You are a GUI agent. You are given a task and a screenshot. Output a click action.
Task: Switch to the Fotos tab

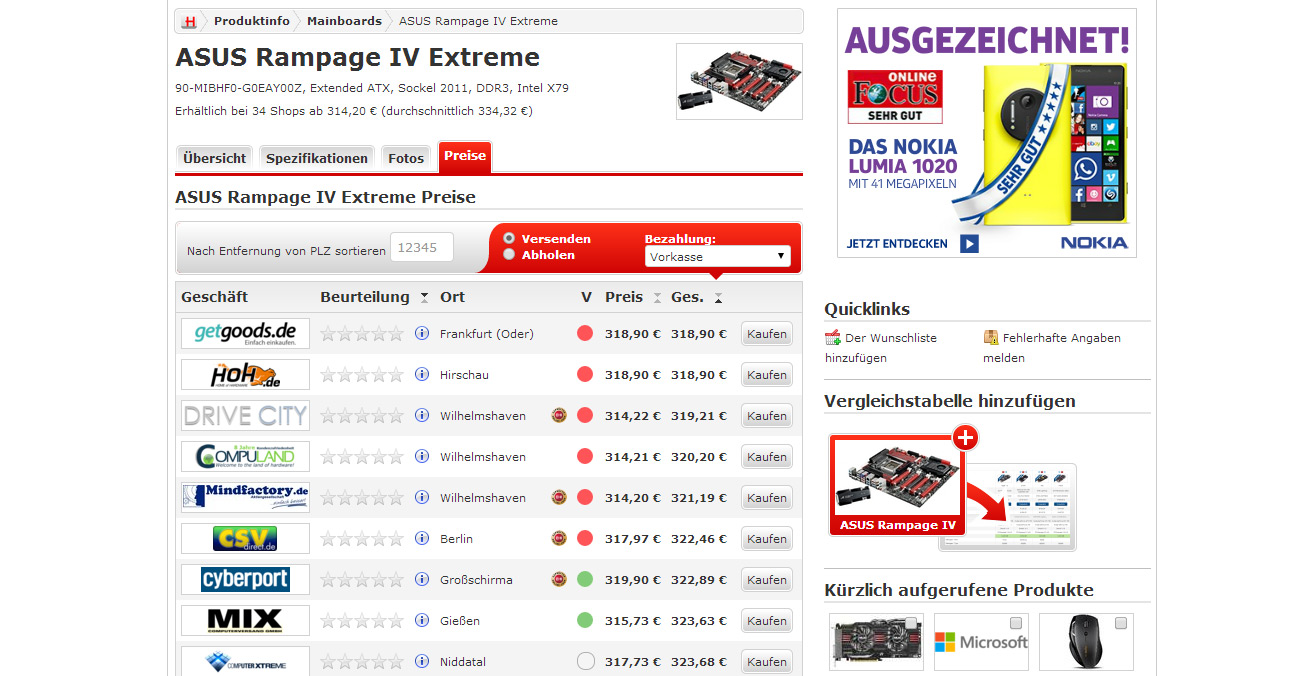(406, 158)
